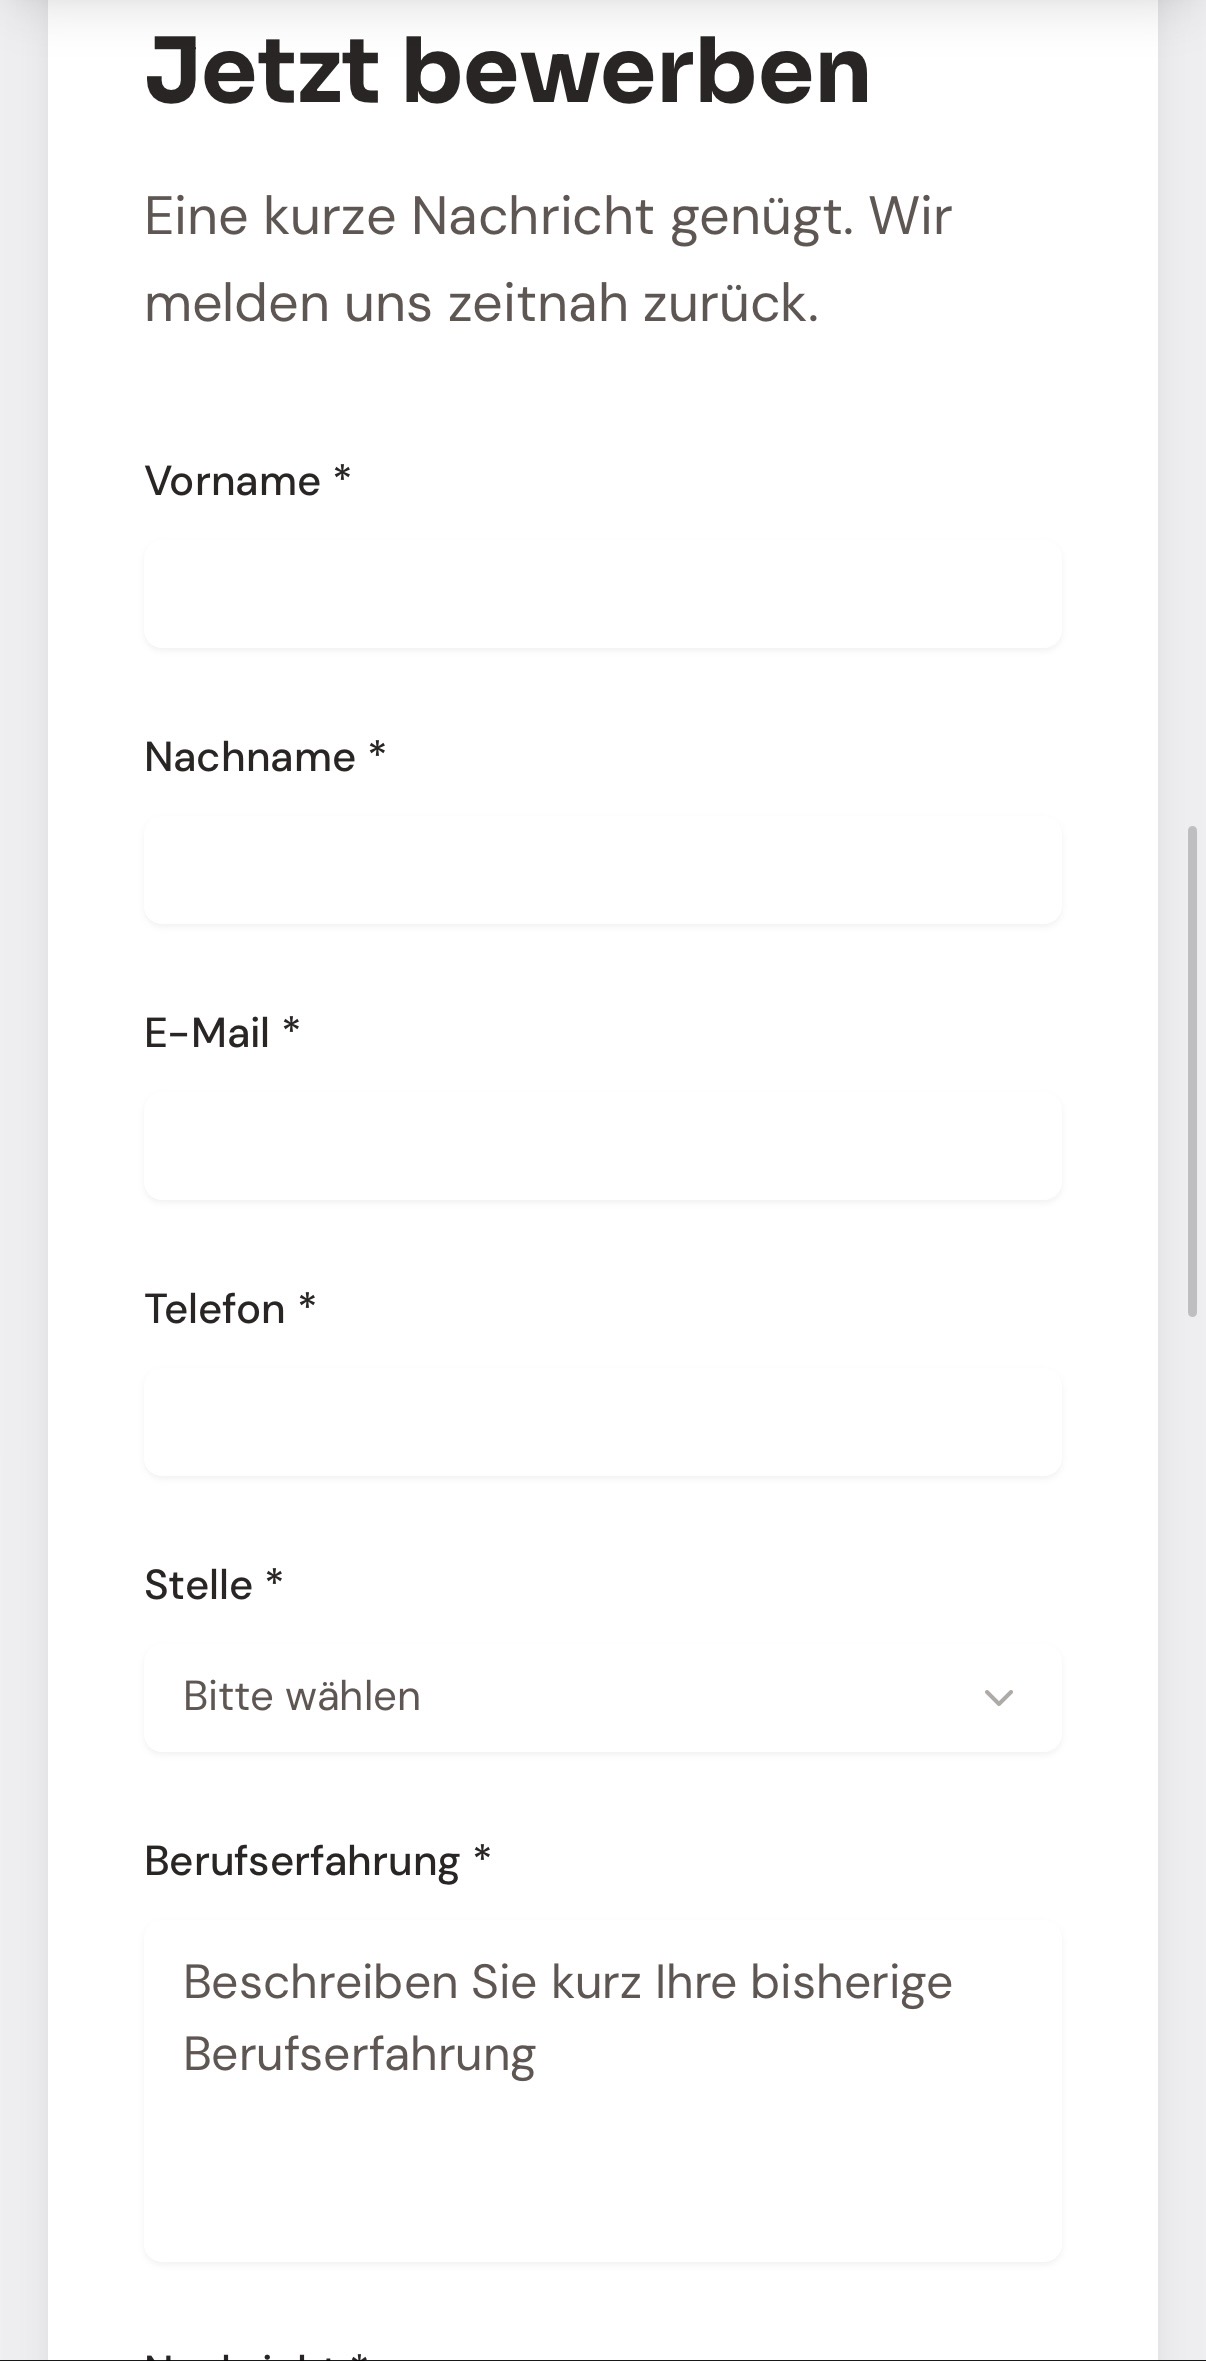Click the required asterisk beside E-Mail
1206x2361 pixels.
tap(291, 1027)
